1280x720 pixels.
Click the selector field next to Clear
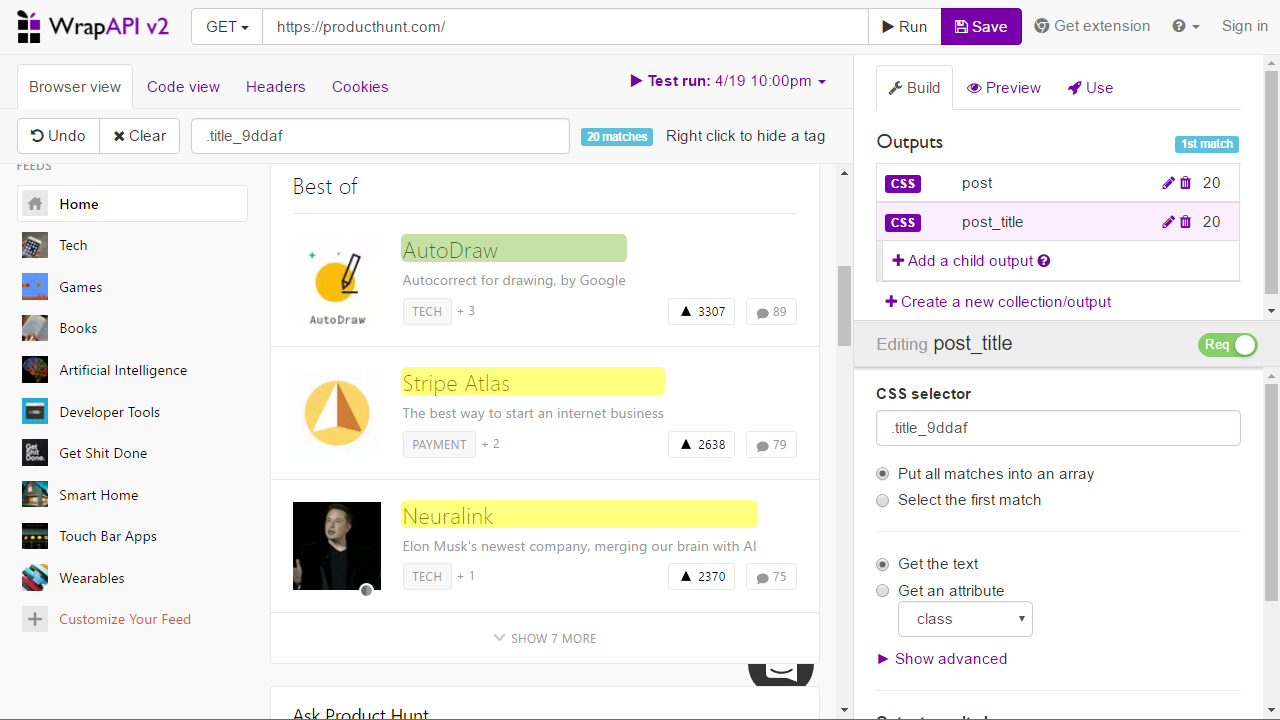[x=380, y=136]
